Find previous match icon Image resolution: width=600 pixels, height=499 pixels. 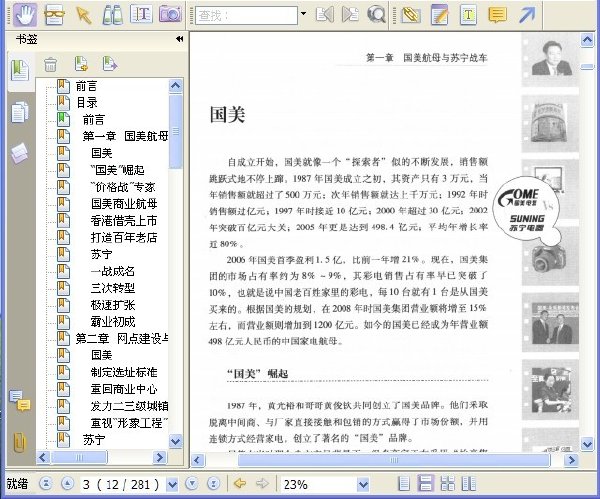[324, 15]
